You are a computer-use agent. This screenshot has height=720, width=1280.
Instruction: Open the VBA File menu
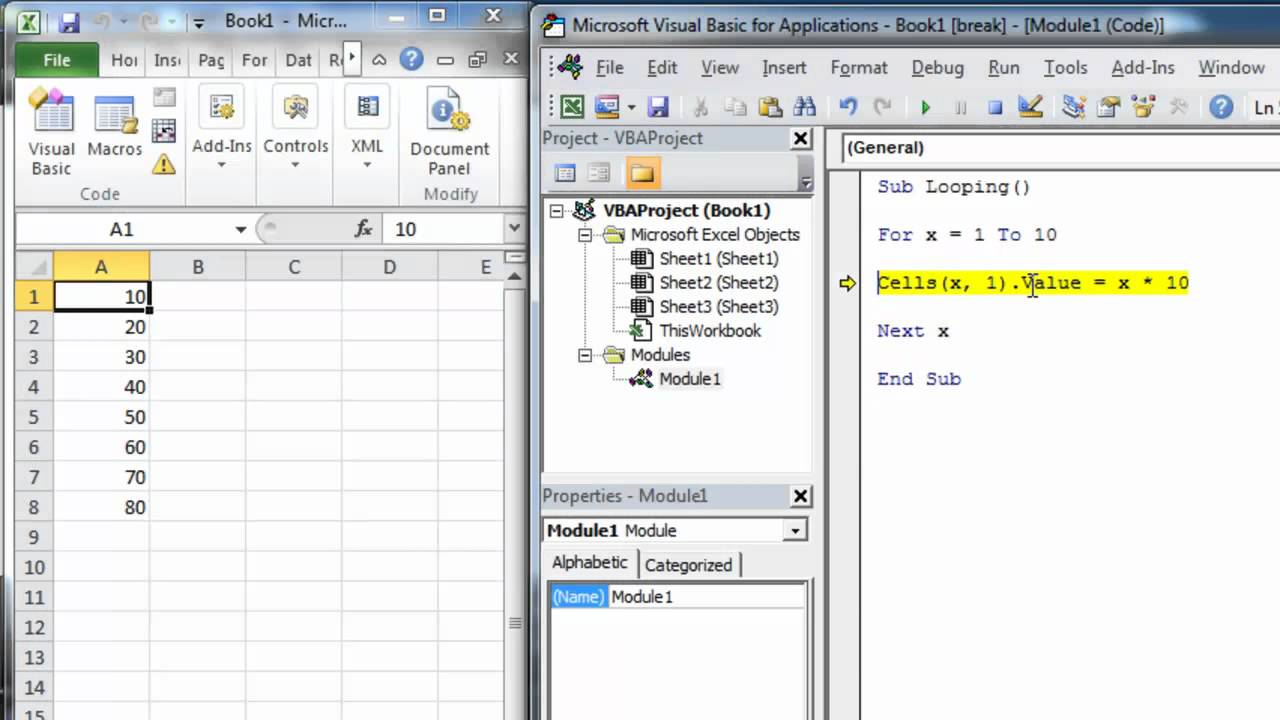[x=609, y=68]
